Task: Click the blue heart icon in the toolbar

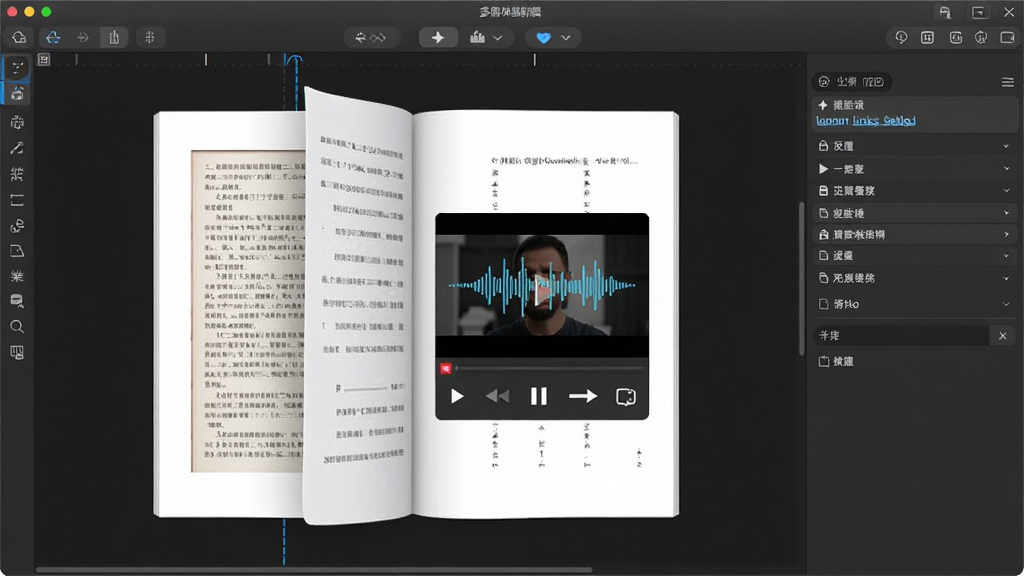Action: (543, 38)
